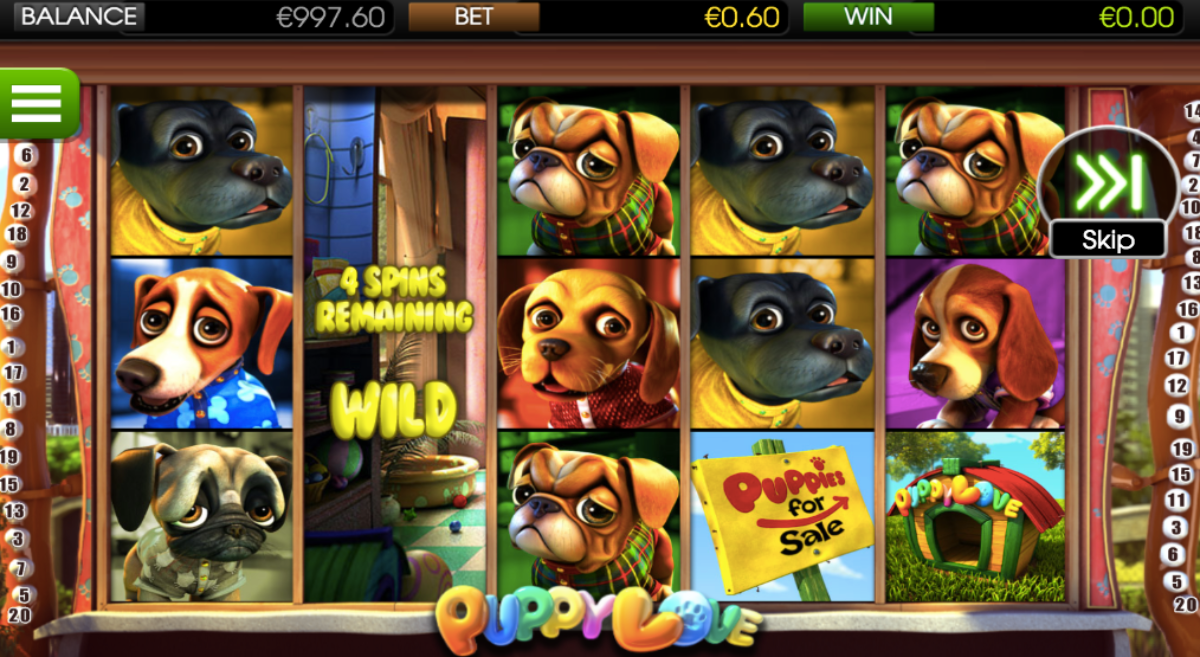Screen dimensions: 1200x657
Task: Select payline 6 on the left
Action: coord(26,155)
